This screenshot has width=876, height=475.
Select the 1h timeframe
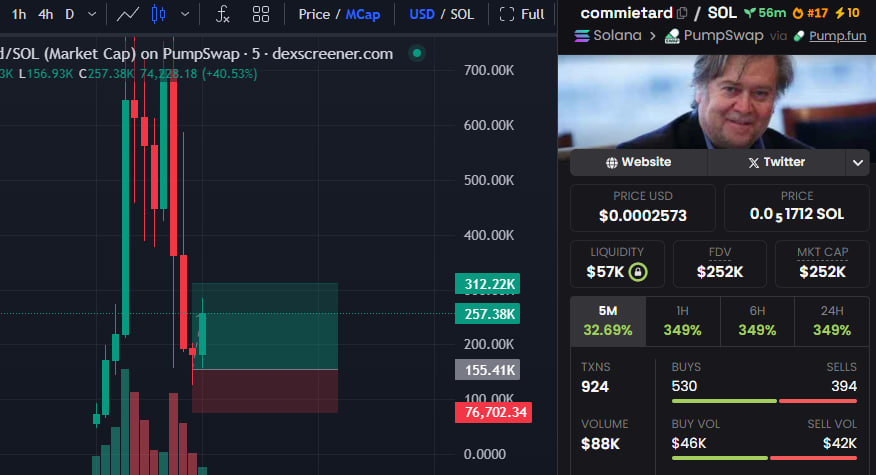pos(19,15)
